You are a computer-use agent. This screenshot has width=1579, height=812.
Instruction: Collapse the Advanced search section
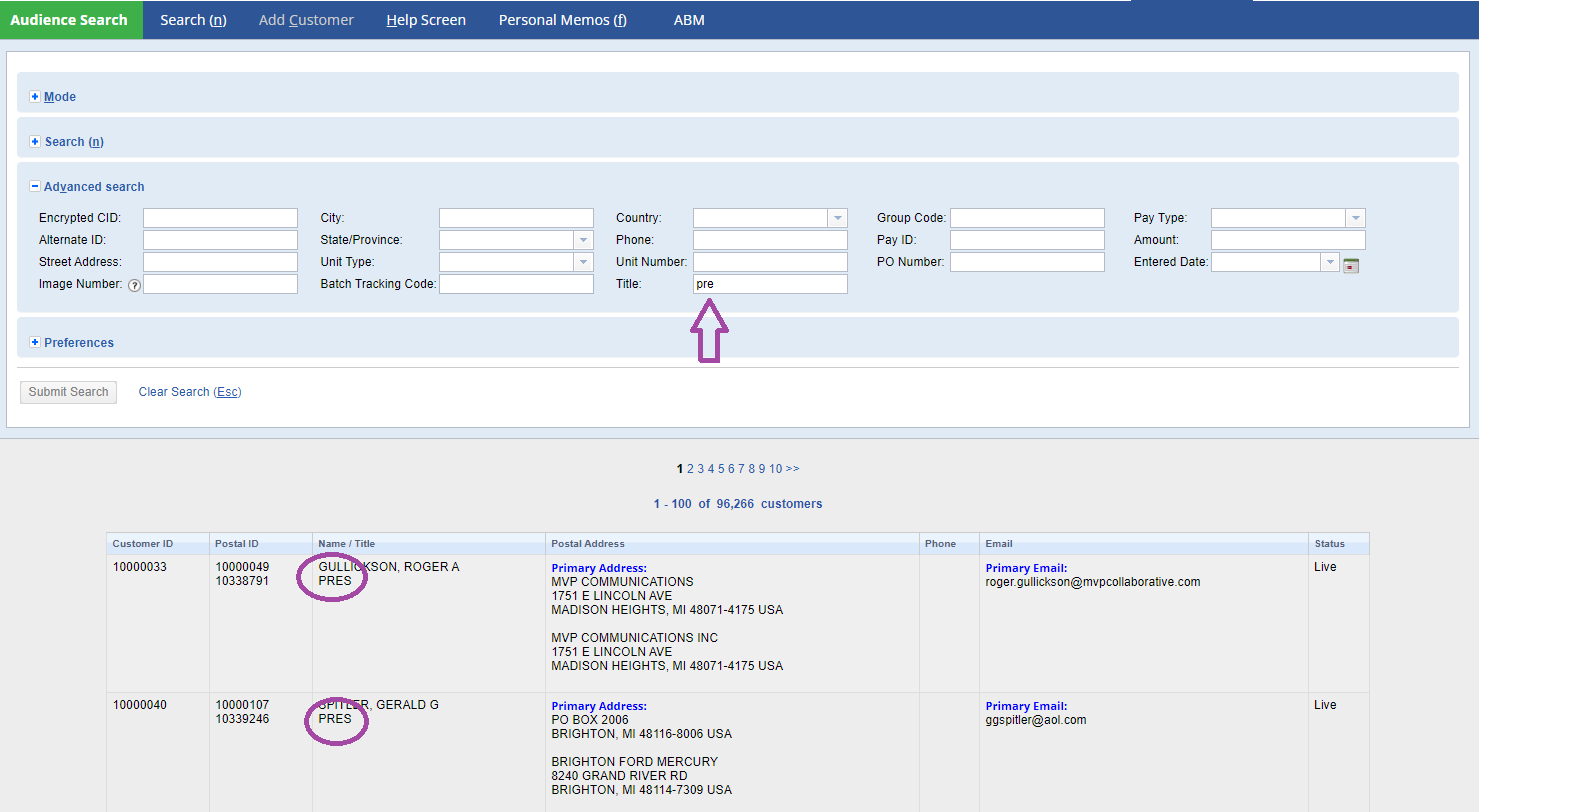(x=35, y=187)
